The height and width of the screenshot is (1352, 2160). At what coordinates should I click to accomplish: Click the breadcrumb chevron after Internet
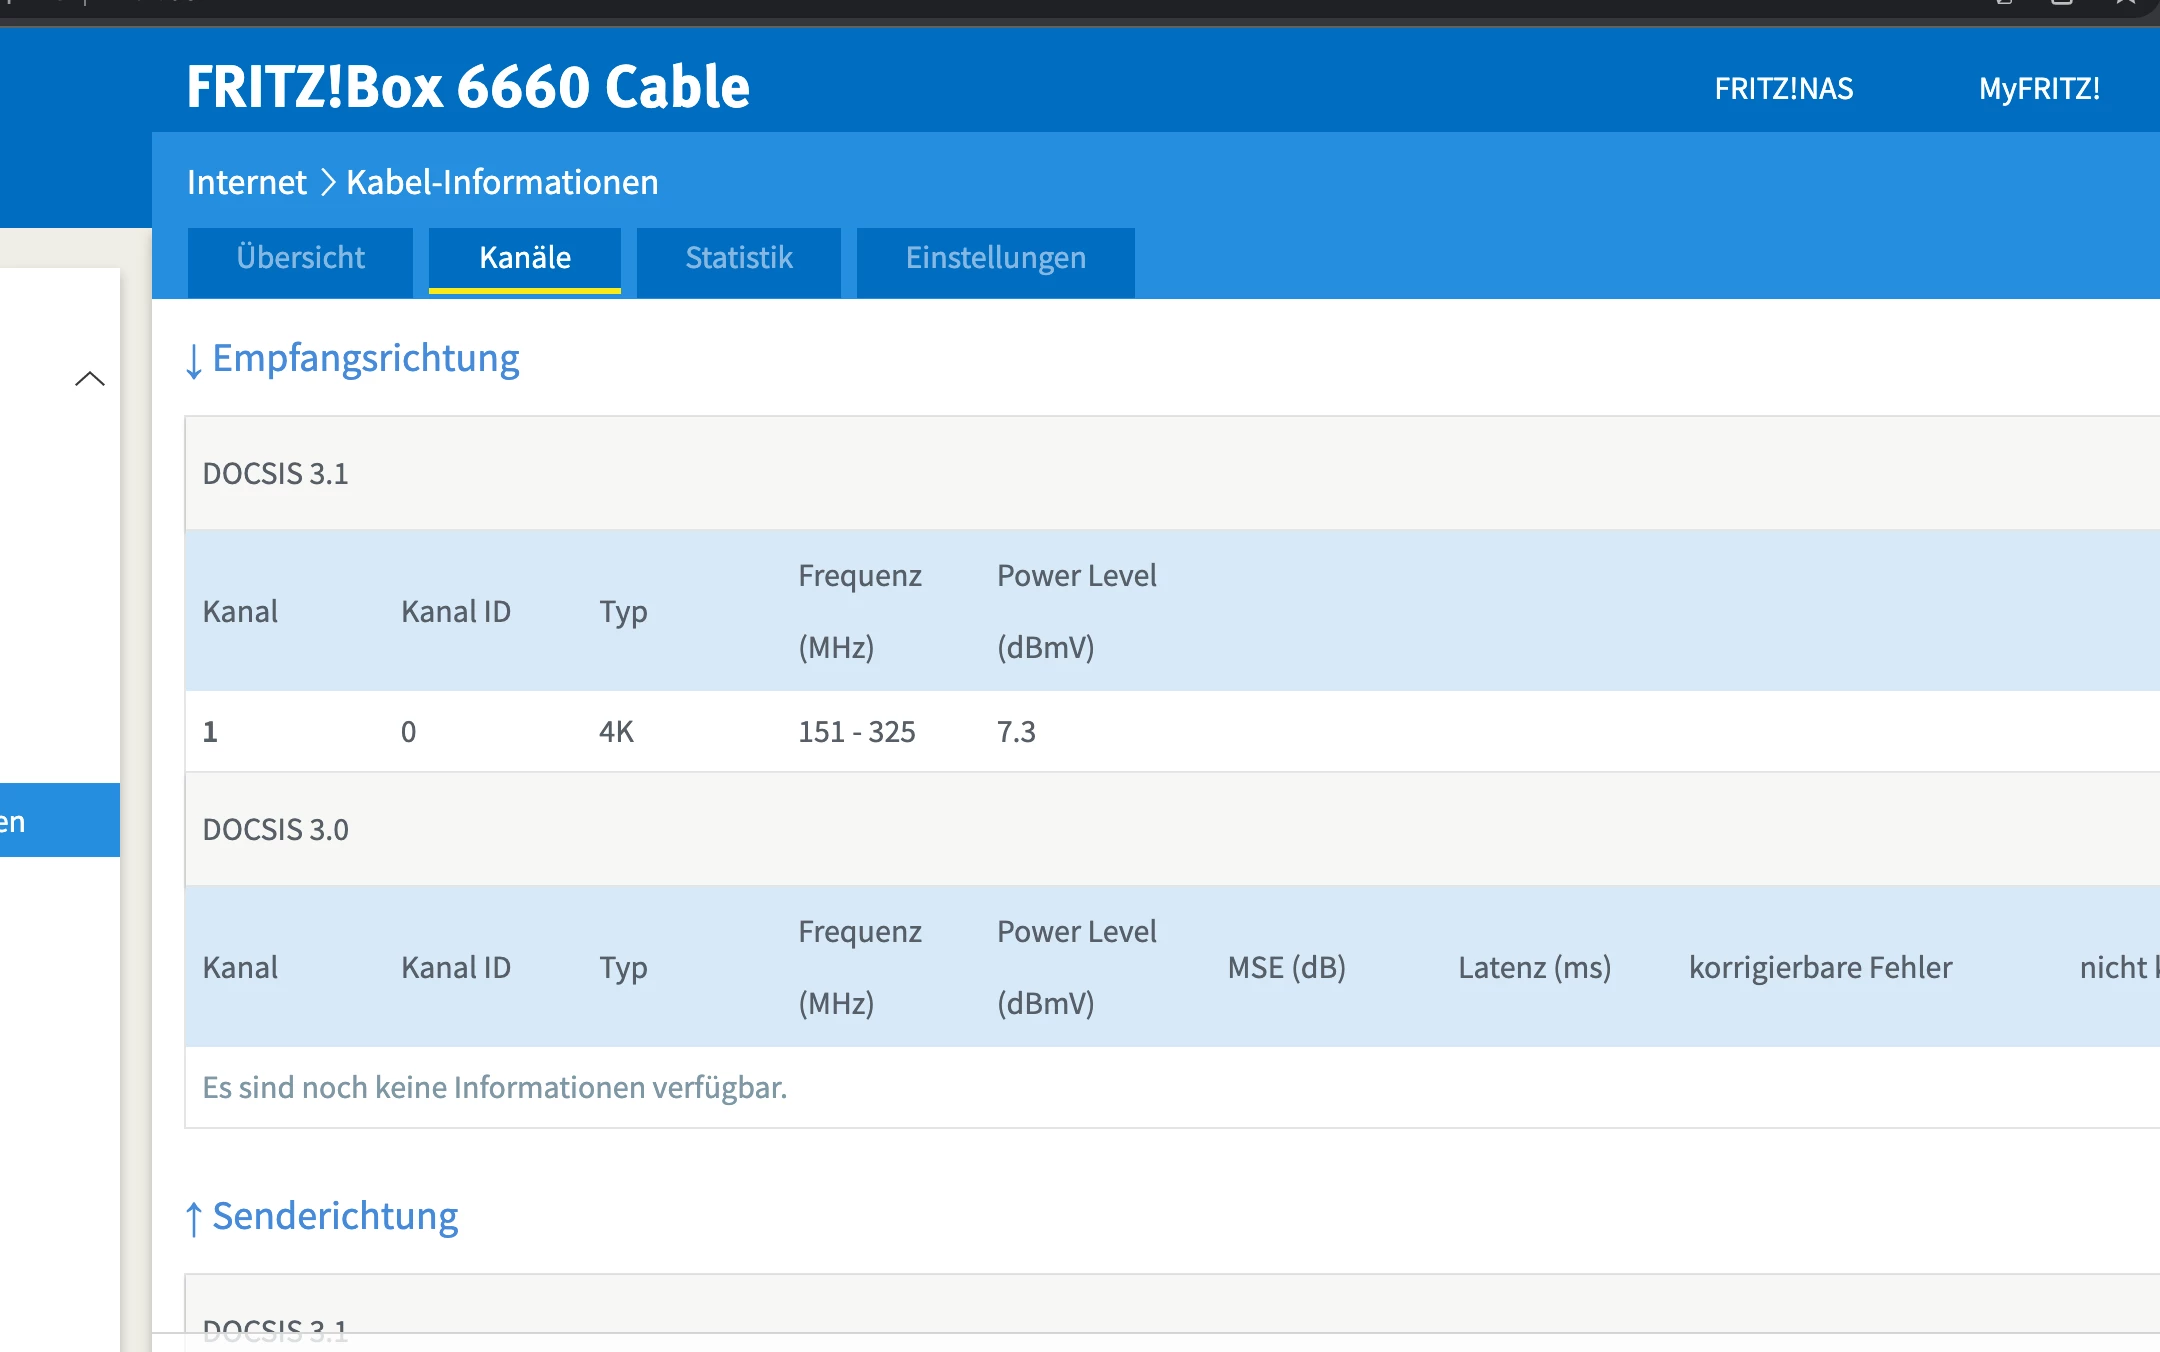[x=327, y=183]
